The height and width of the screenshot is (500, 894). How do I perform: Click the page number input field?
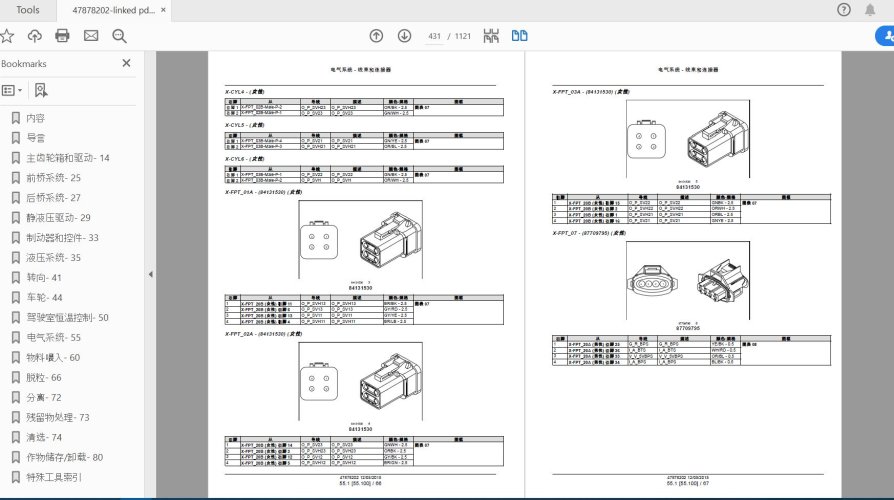(x=435, y=36)
